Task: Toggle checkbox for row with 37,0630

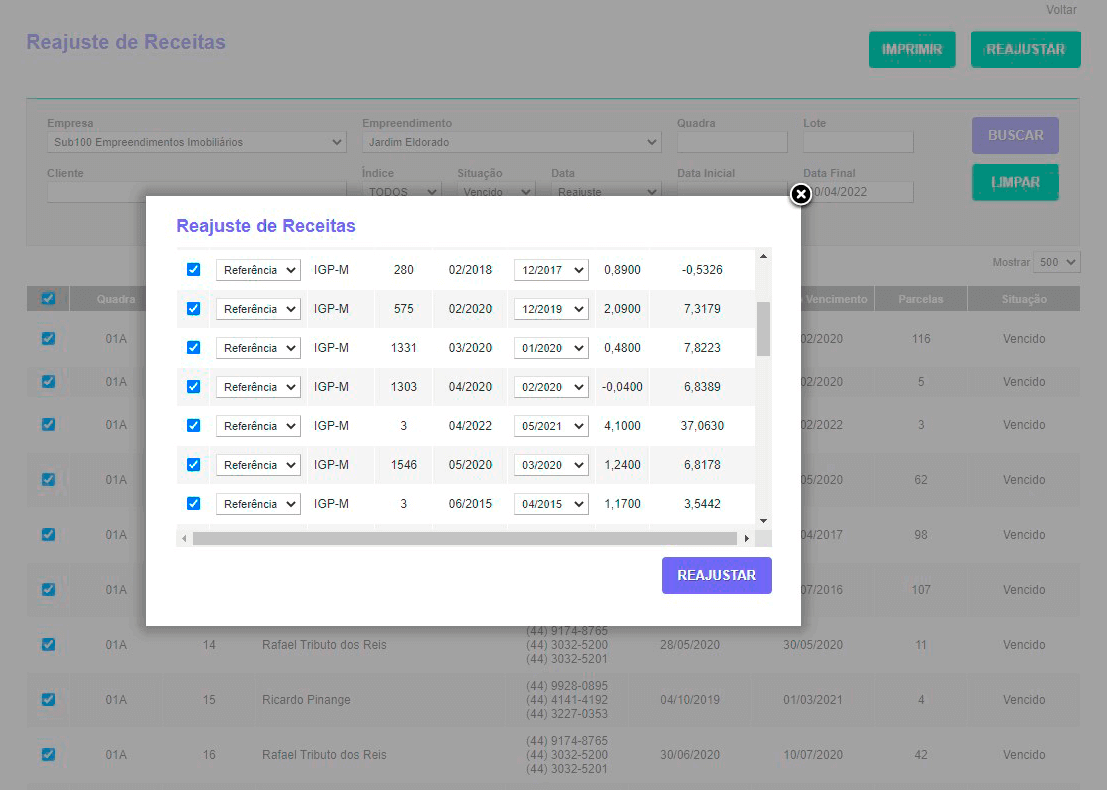Action: click(194, 426)
